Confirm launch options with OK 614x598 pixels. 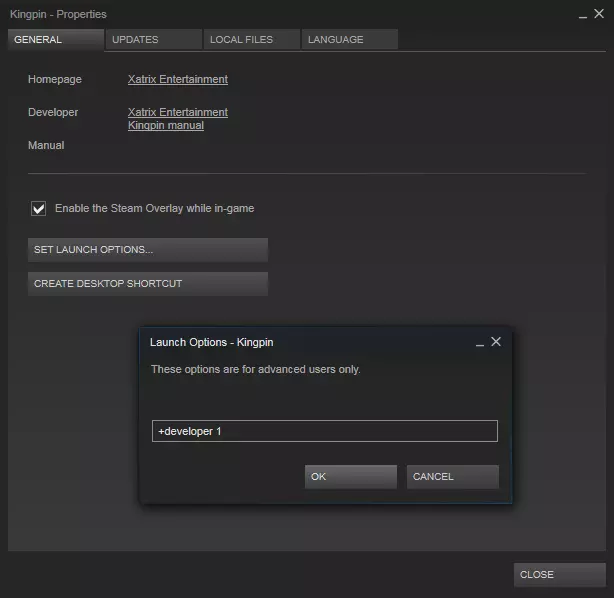(351, 477)
